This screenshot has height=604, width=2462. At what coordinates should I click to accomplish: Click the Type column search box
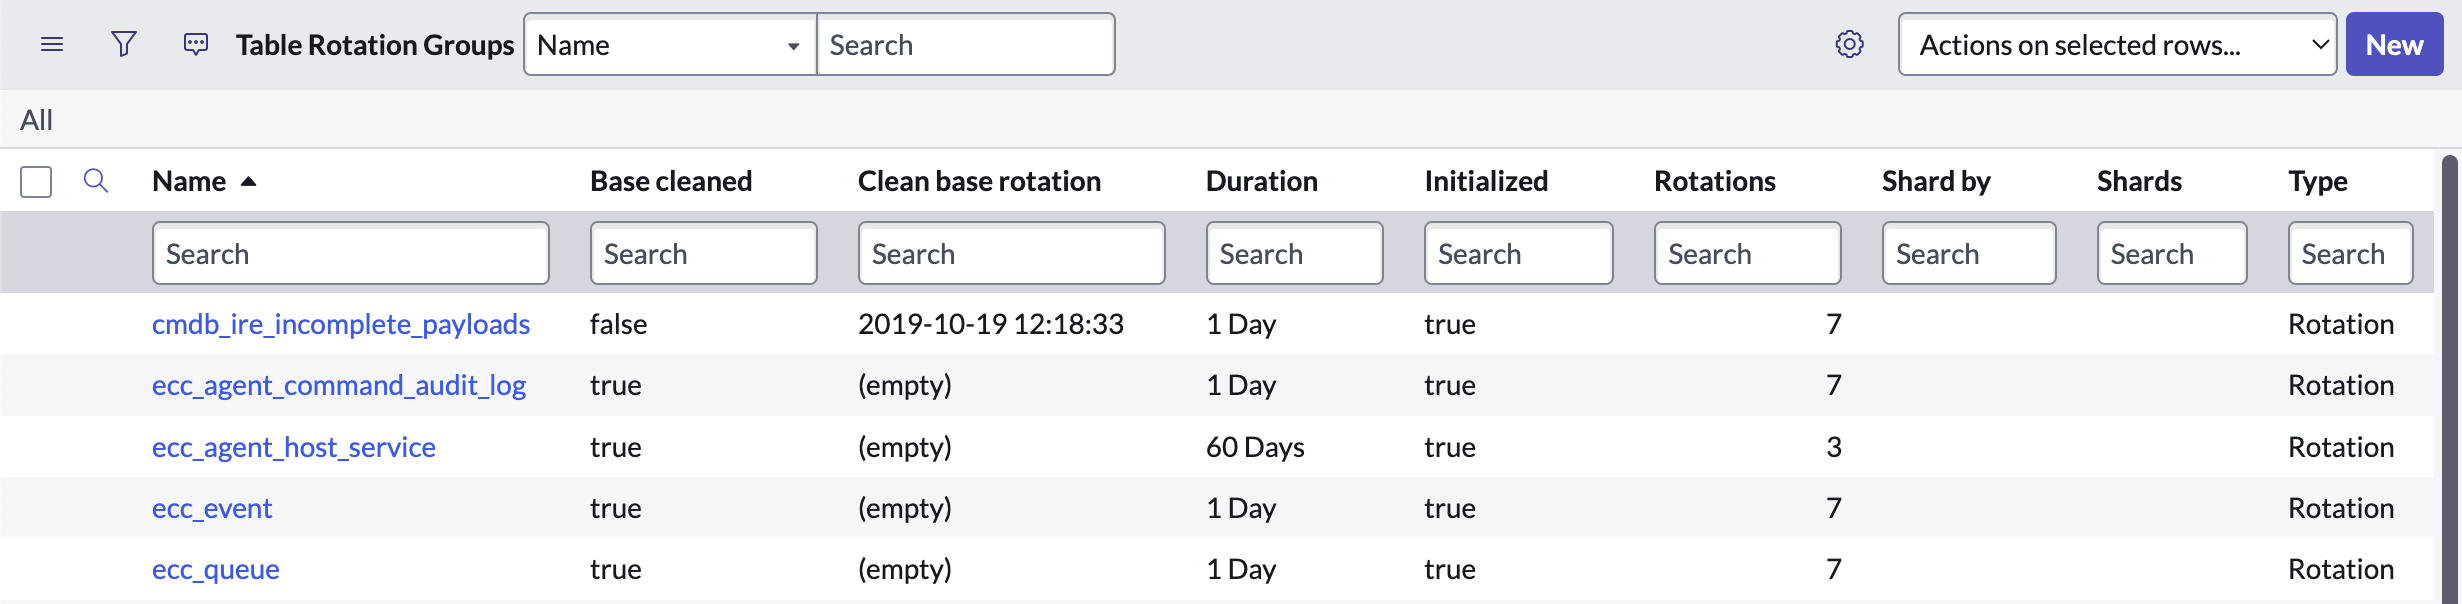2351,253
